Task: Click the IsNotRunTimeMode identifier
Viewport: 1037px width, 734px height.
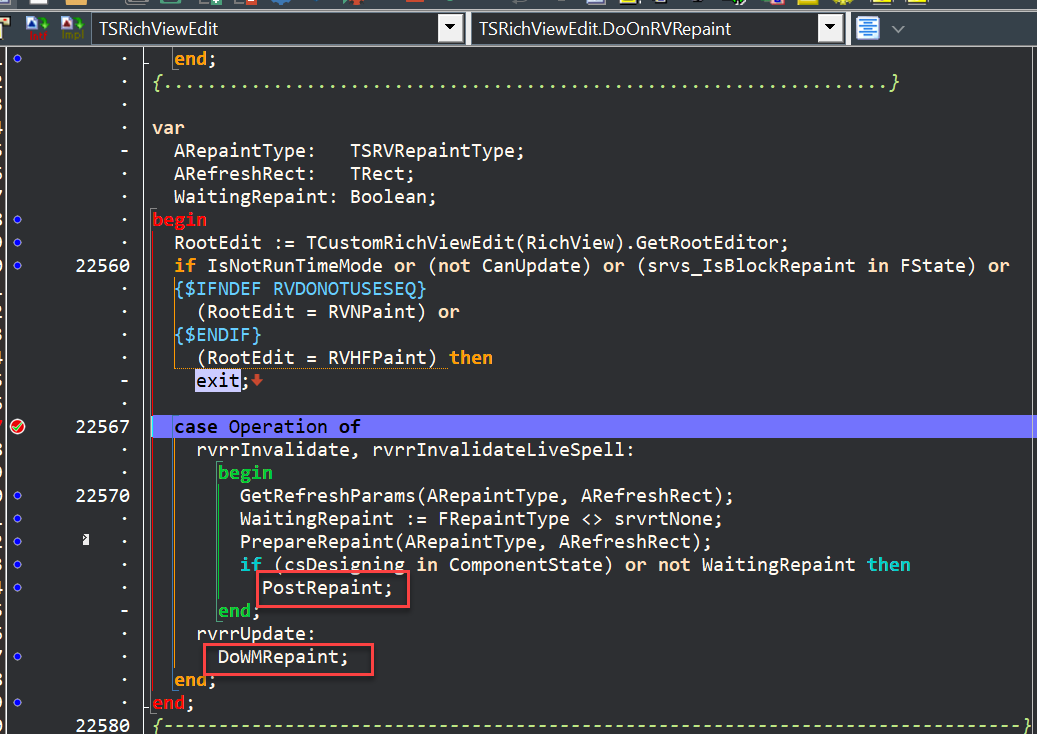Action: click(x=294, y=266)
